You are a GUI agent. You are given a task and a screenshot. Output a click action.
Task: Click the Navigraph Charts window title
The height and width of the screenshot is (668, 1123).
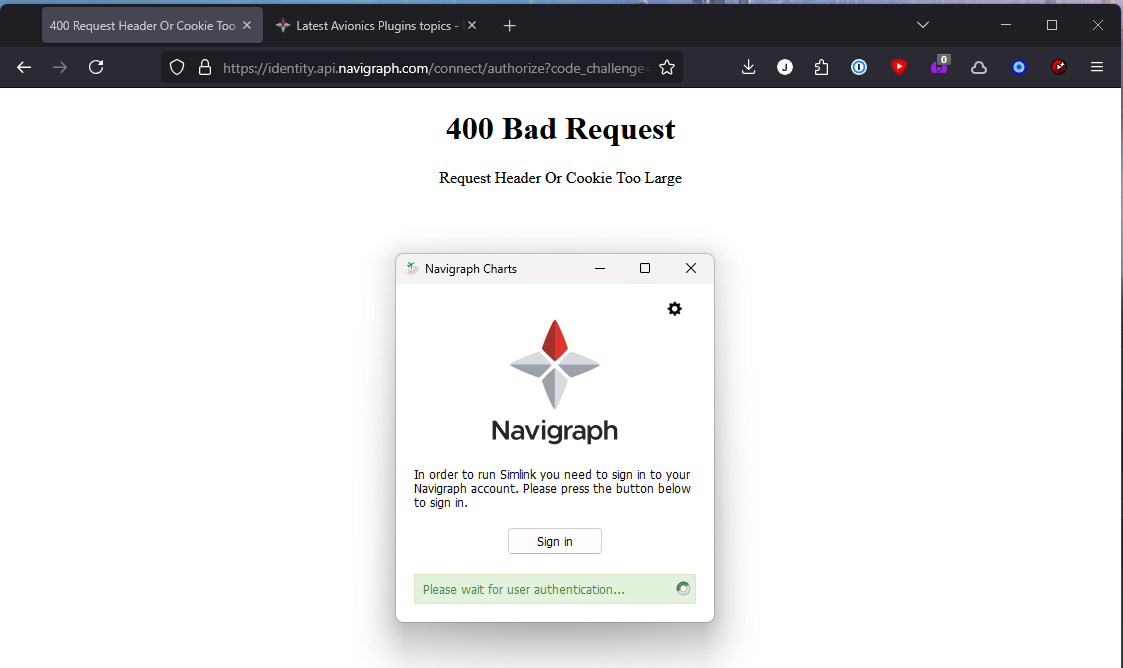471,268
